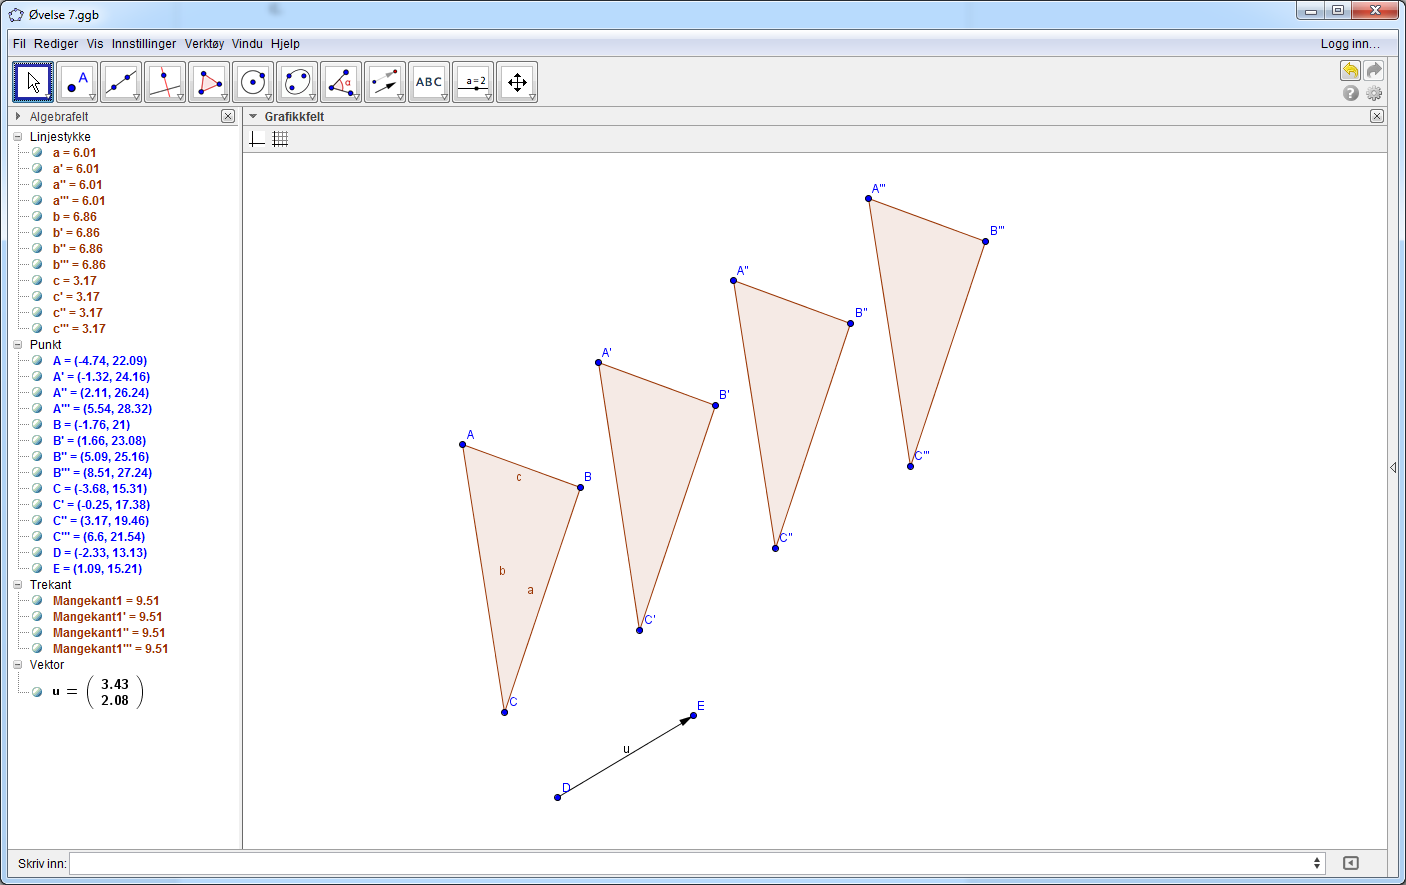1406x885 pixels.
Task: Open the settings gear icon
Action: click(1374, 93)
